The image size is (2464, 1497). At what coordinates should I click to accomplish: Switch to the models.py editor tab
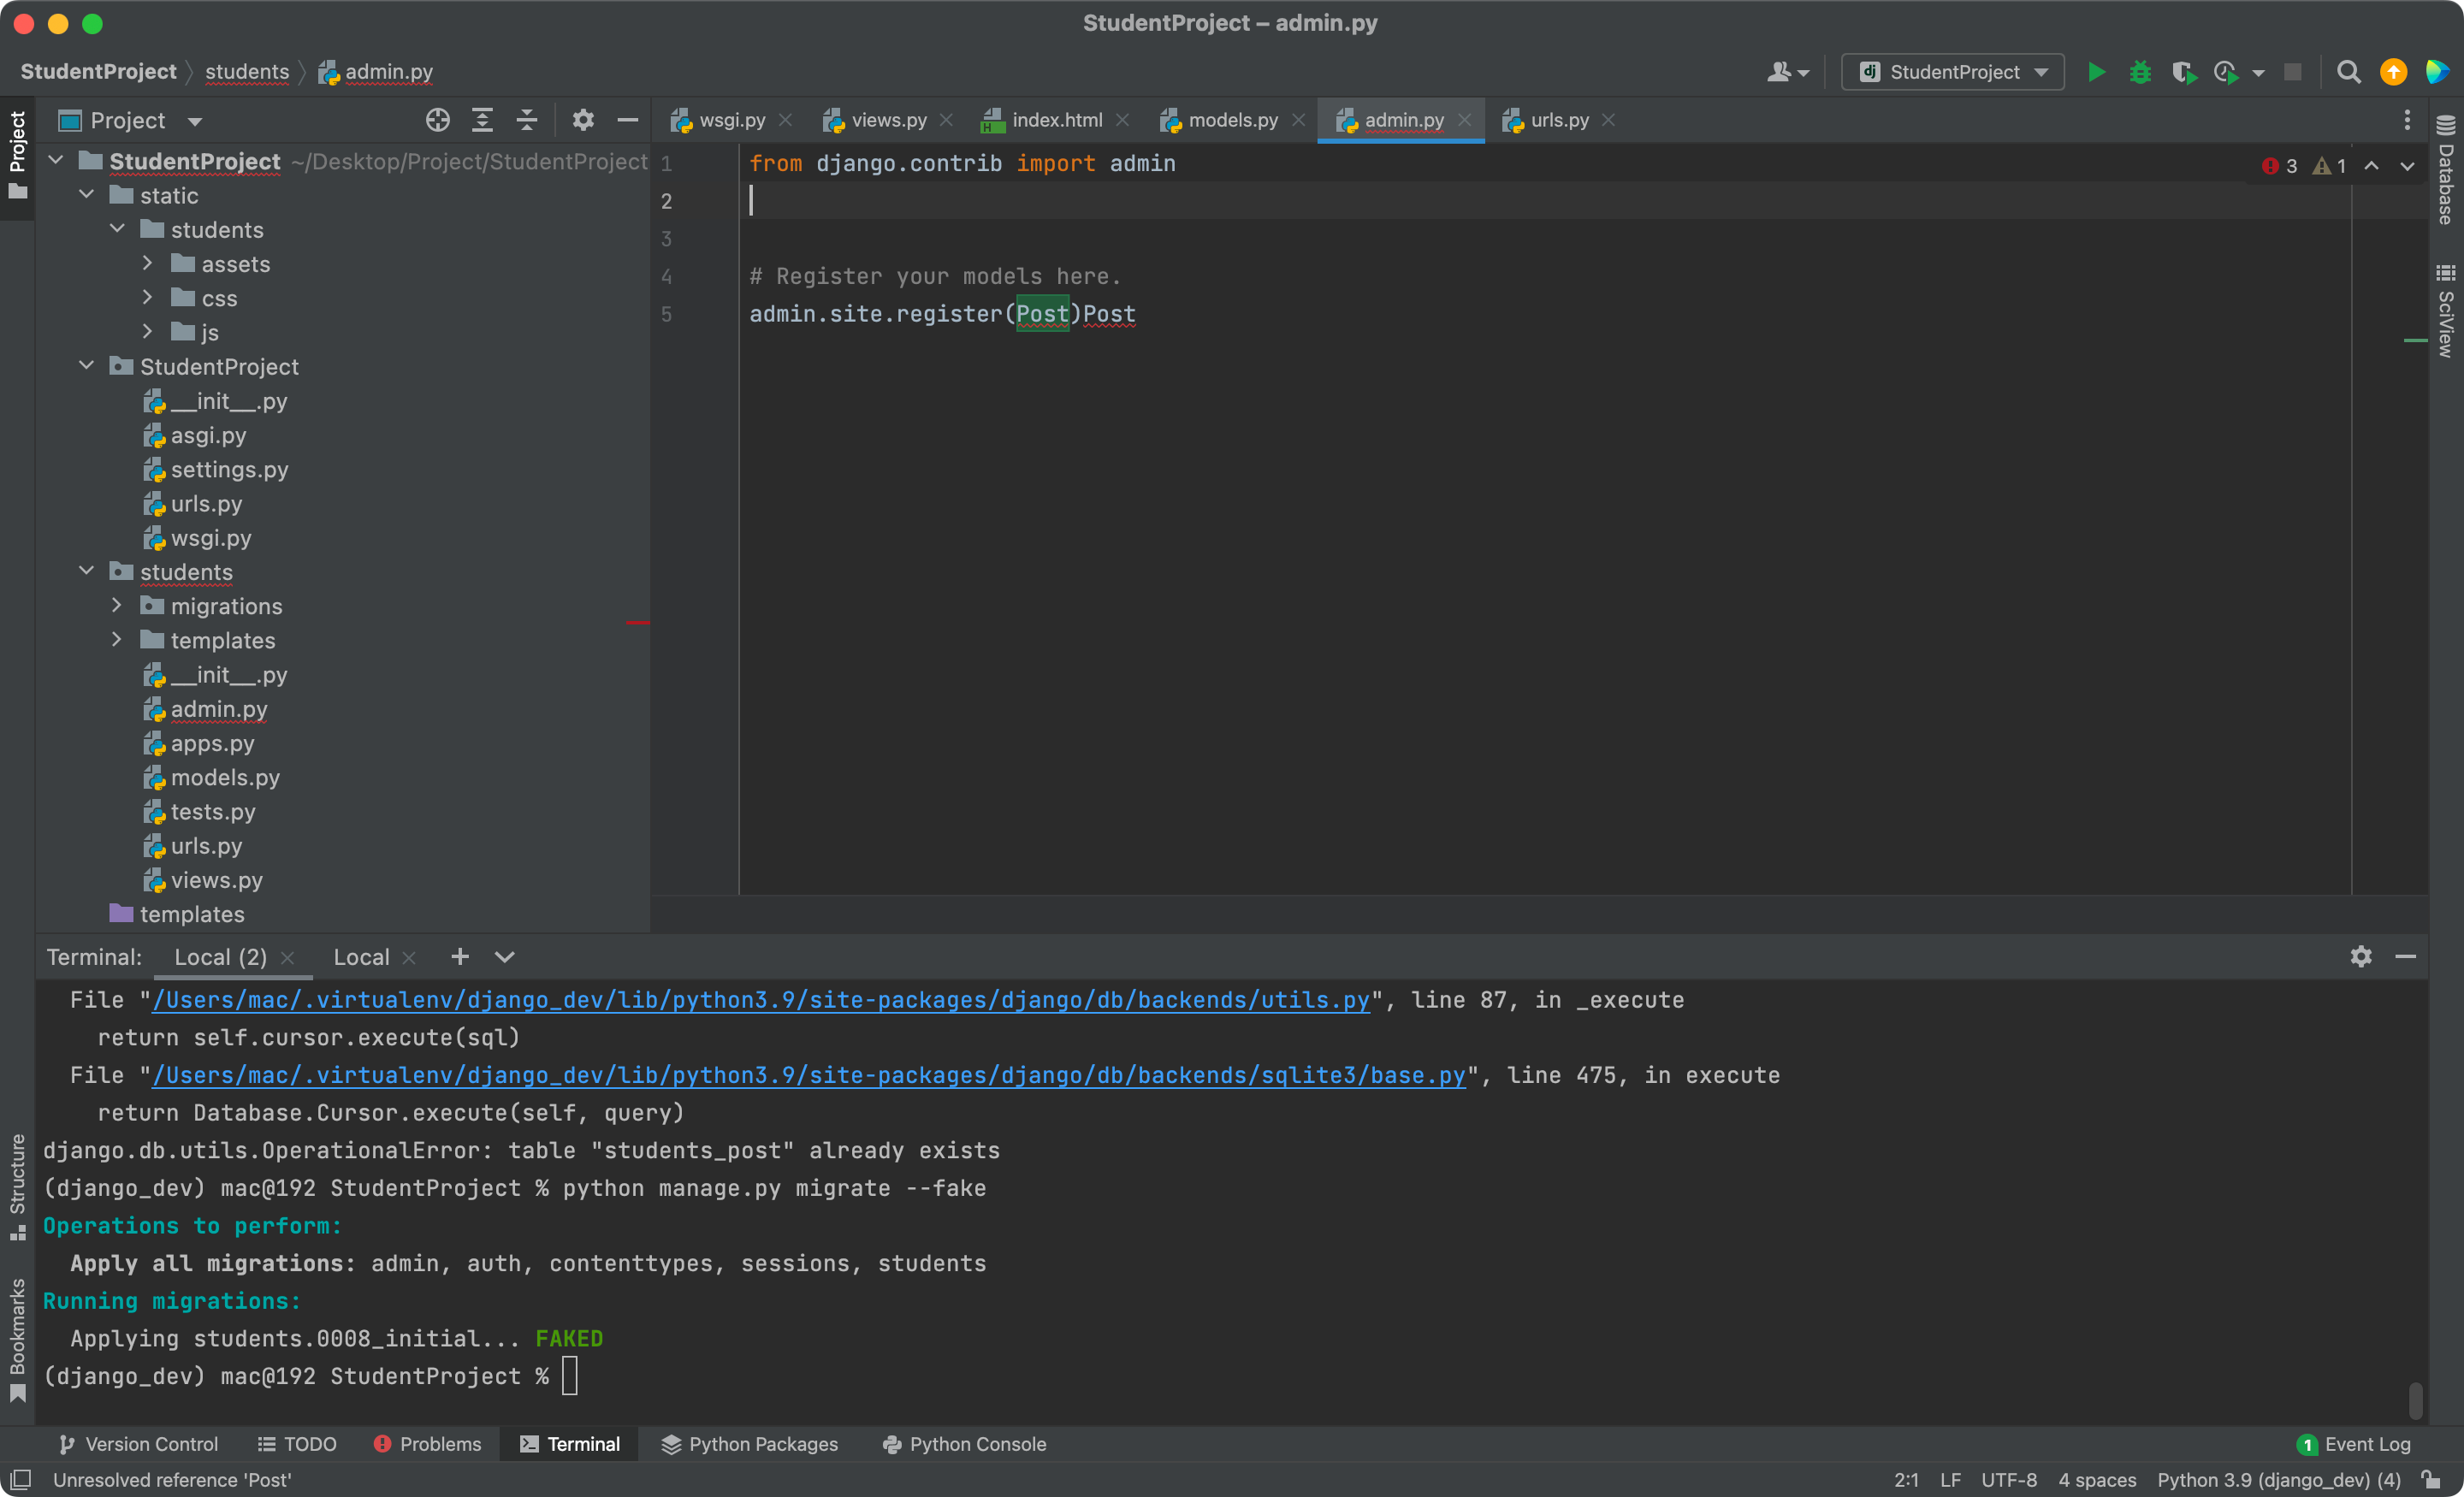tap(1231, 120)
